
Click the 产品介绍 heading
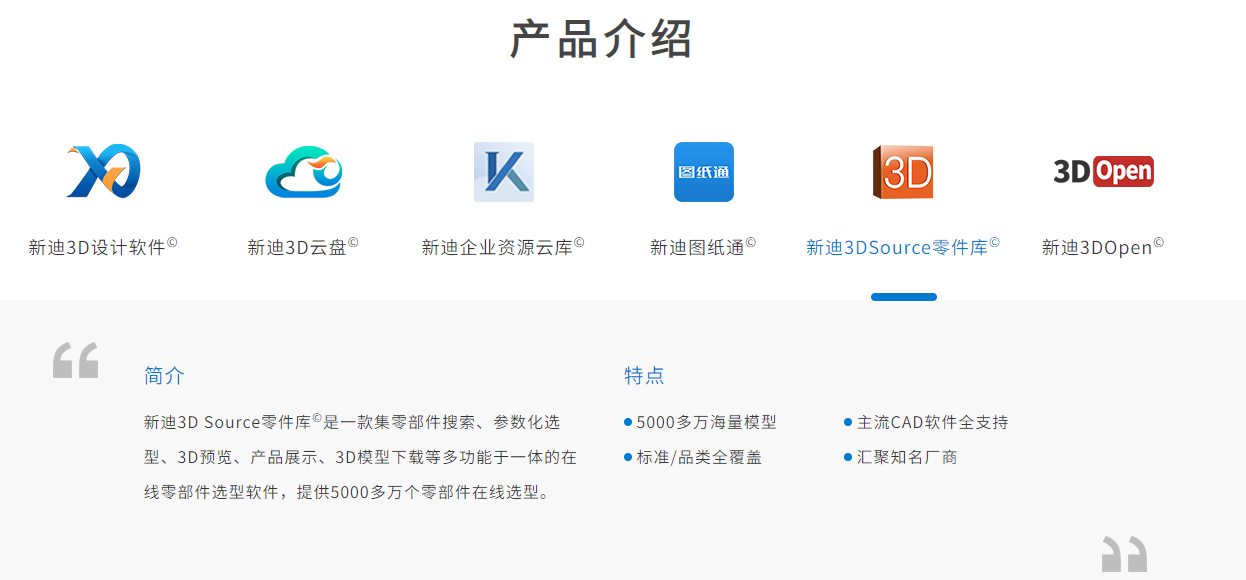click(601, 39)
